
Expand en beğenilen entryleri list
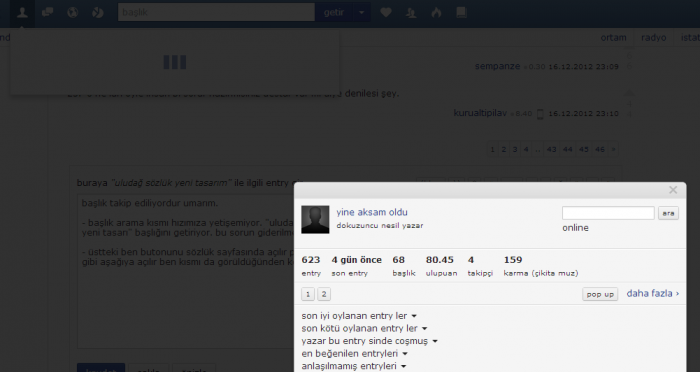tap(354, 353)
